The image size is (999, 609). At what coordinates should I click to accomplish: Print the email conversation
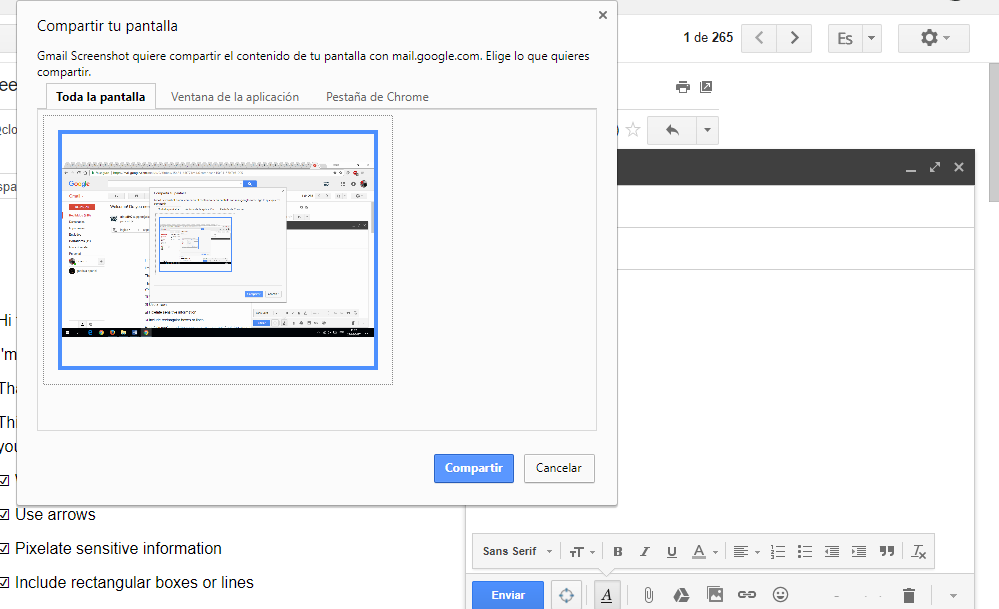[682, 87]
